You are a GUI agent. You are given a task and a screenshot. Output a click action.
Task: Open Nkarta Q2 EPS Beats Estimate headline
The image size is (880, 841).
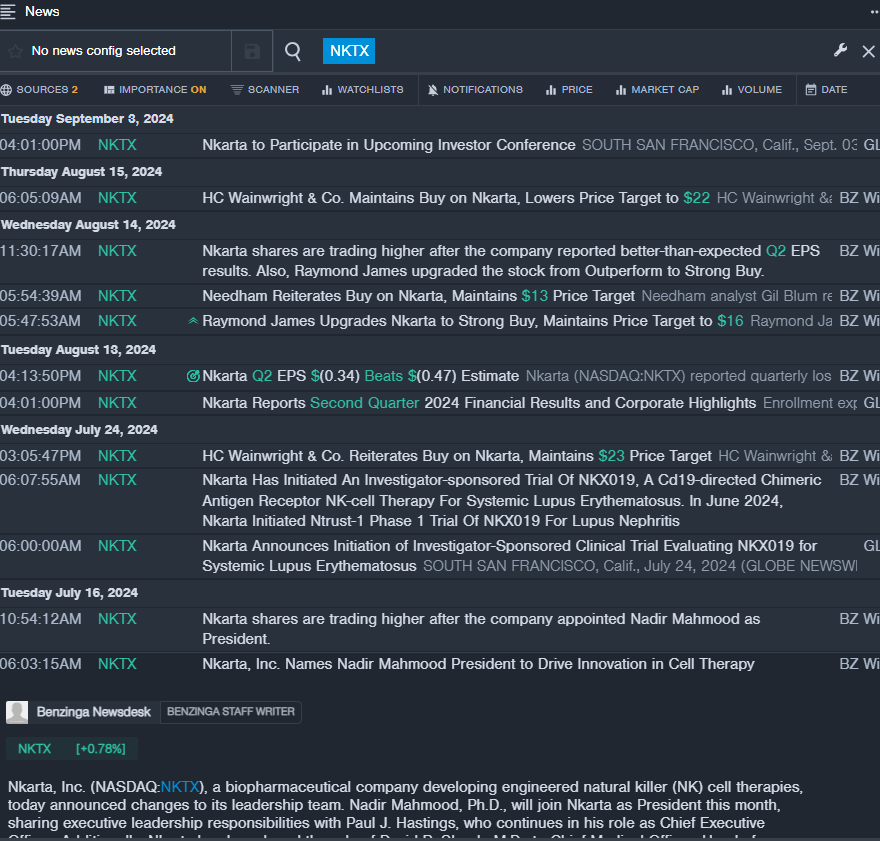pyautogui.click(x=360, y=376)
